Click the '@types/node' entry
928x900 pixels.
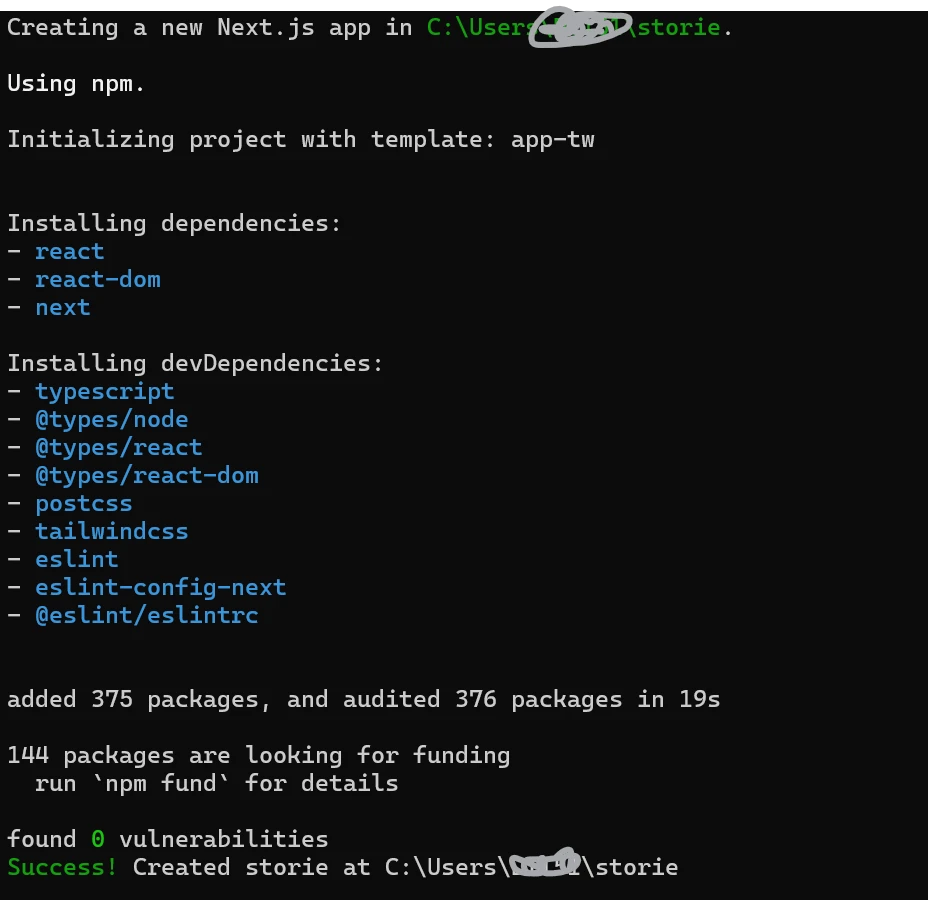112,420
